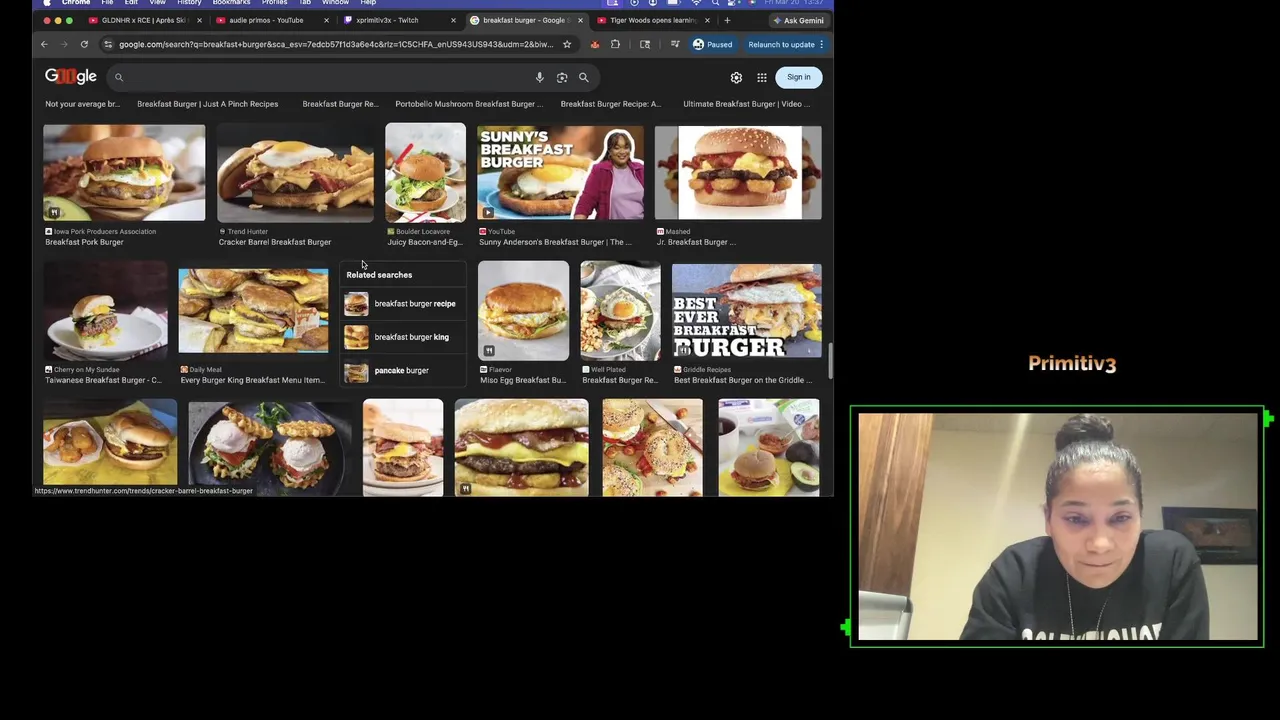Open a new tab
This screenshot has height=720, width=1280.
coord(727,20)
